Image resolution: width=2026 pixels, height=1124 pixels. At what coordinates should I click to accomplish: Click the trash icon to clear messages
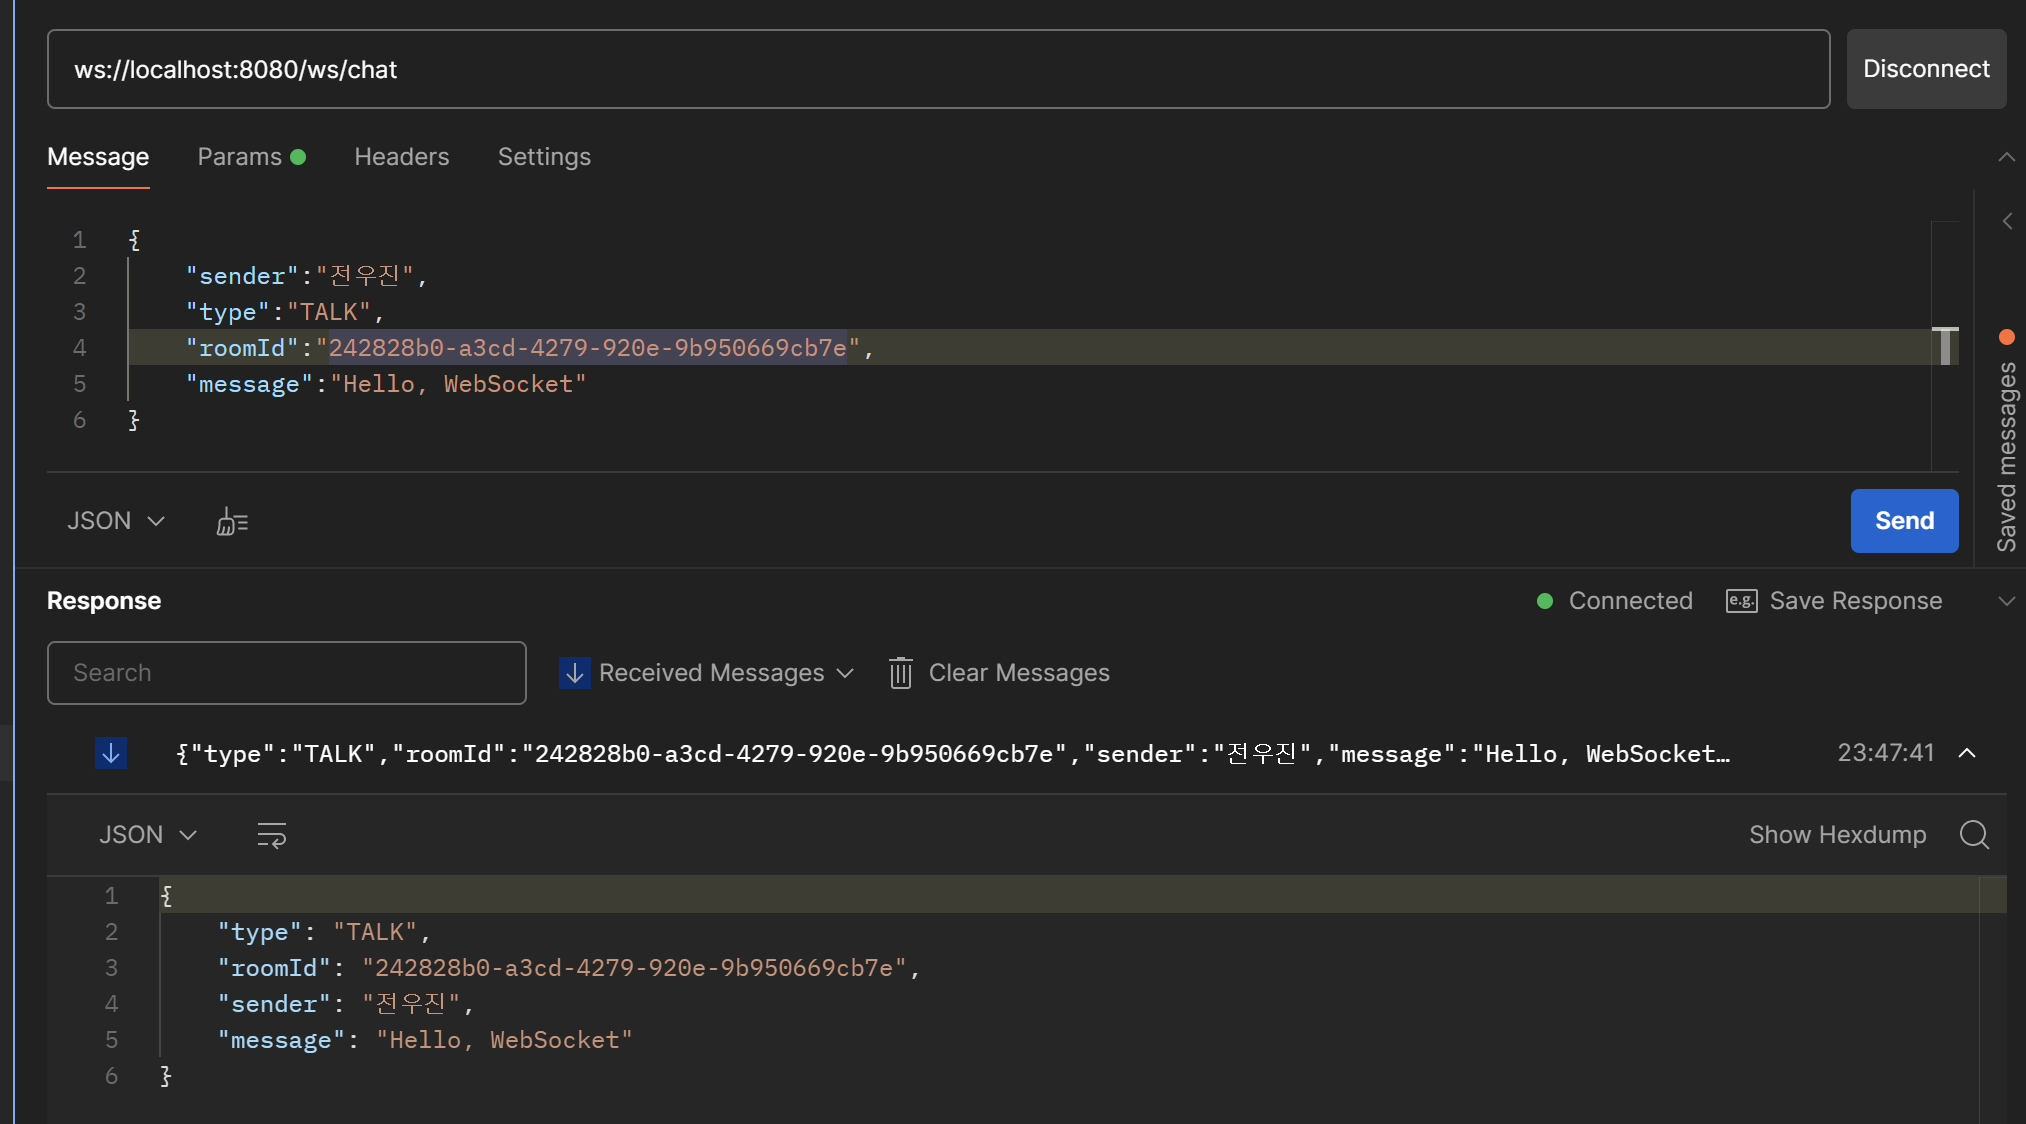pos(900,673)
